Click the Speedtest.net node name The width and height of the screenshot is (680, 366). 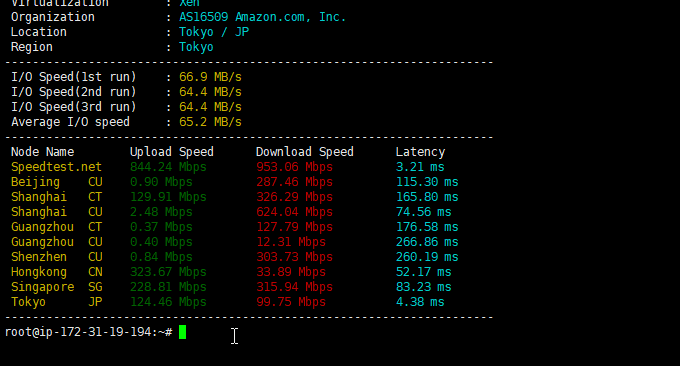tap(56, 167)
